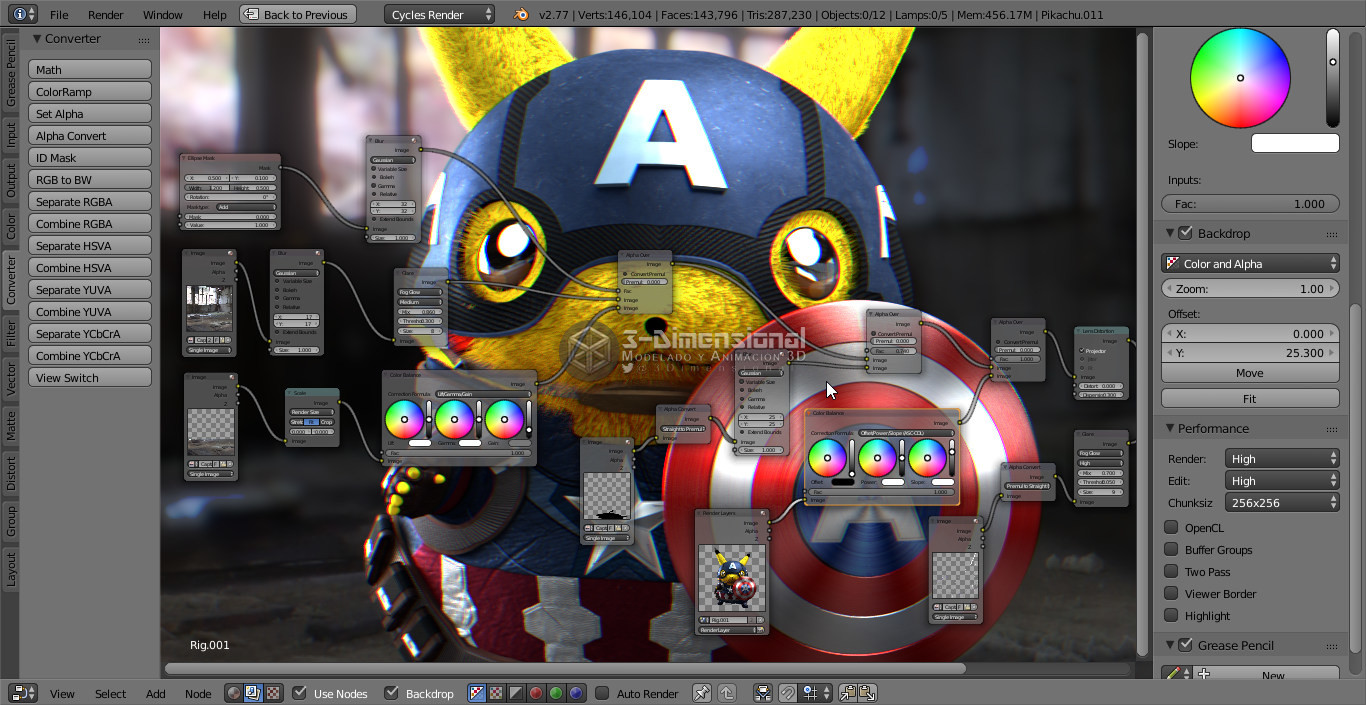Enable the Highlight checkbox
This screenshot has height=705, width=1366.
click(1171, 615)
